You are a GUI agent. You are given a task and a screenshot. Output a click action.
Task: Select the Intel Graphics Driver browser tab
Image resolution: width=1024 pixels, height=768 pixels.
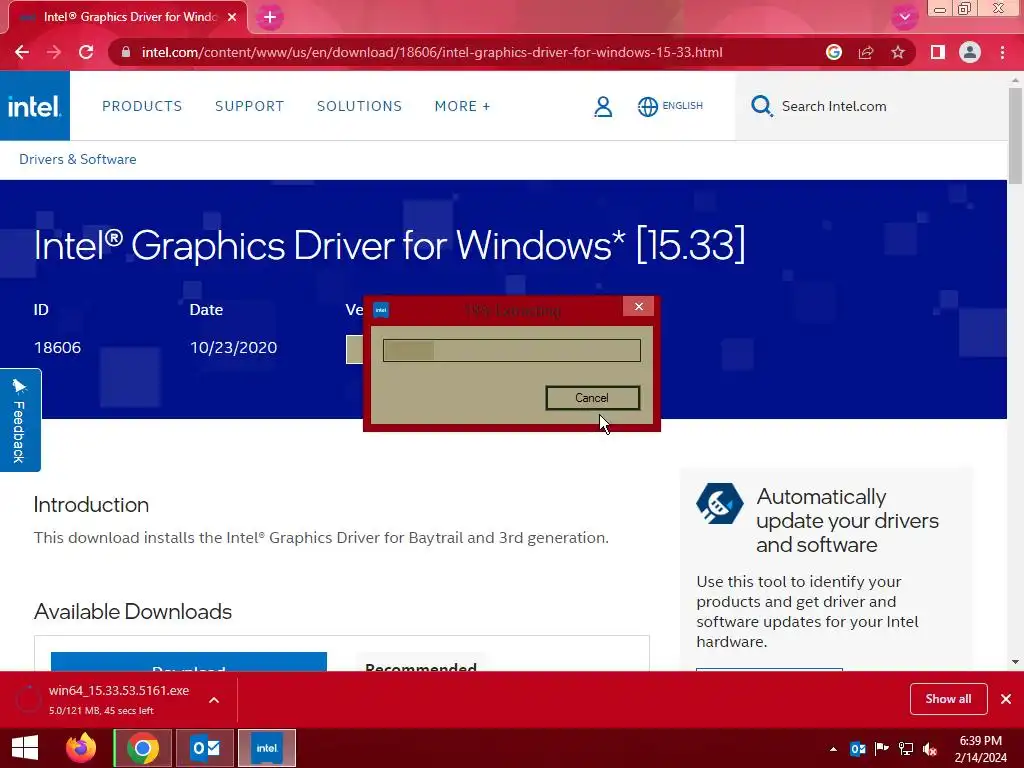[128, 17]
